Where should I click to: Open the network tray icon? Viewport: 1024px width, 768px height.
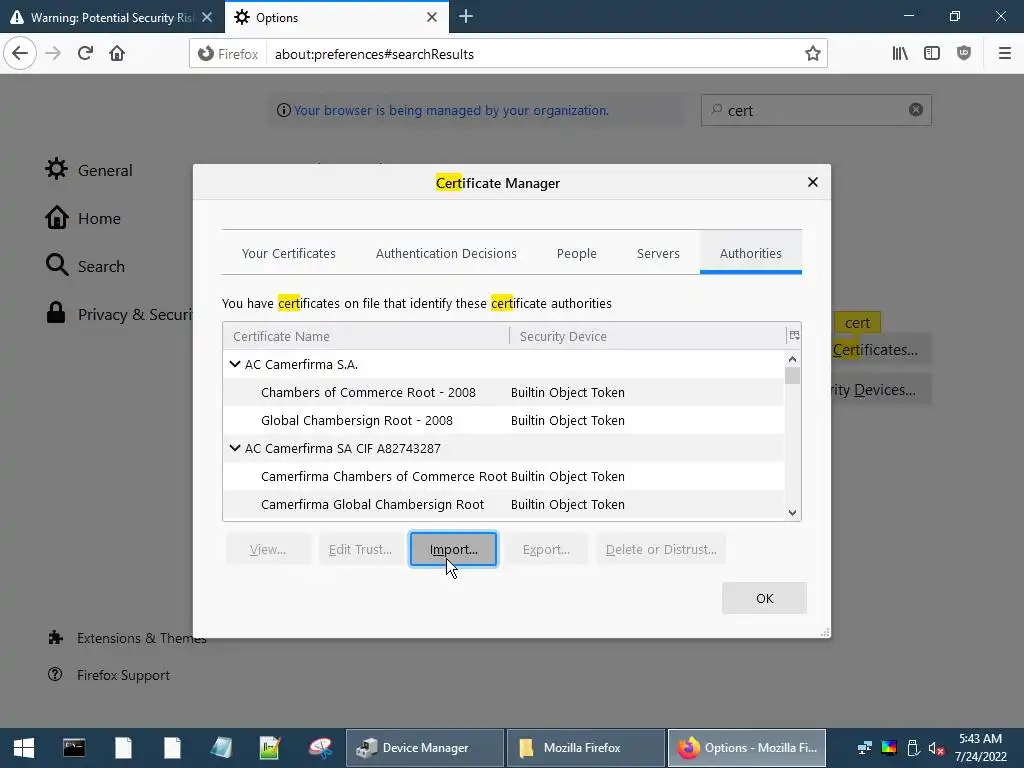pos(865,748)
